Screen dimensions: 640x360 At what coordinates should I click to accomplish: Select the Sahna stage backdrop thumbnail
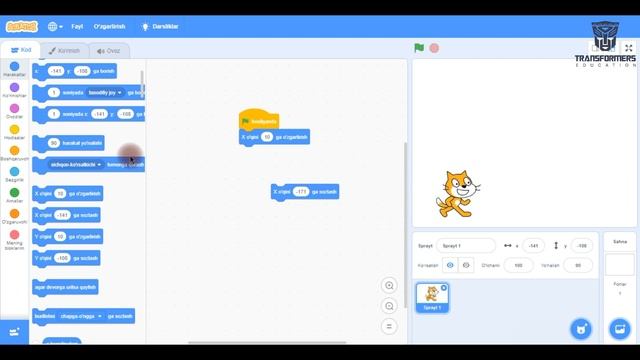pyautogui.click(x=620, y=264)
